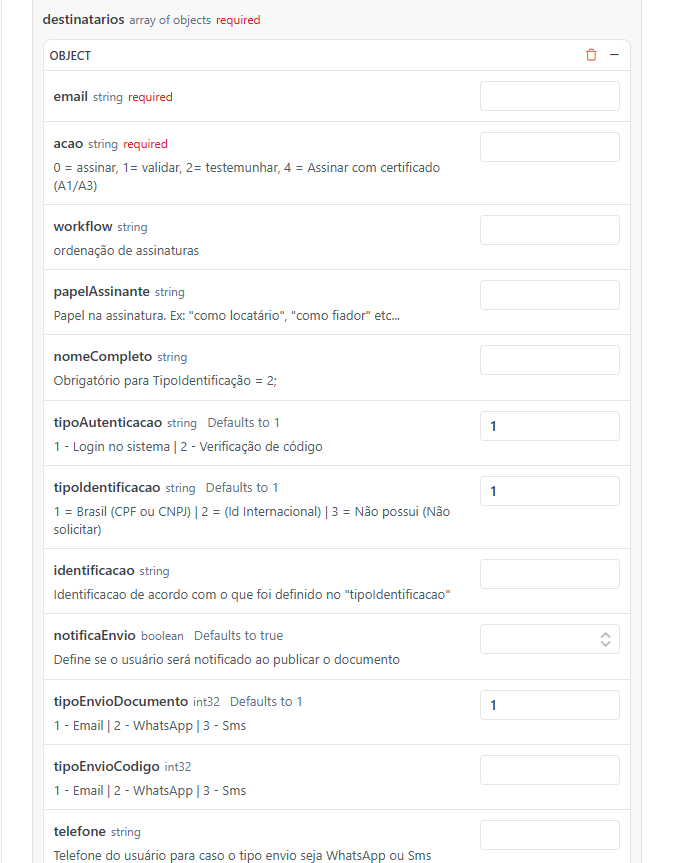Click the telefone input field

tap(550, 835)
